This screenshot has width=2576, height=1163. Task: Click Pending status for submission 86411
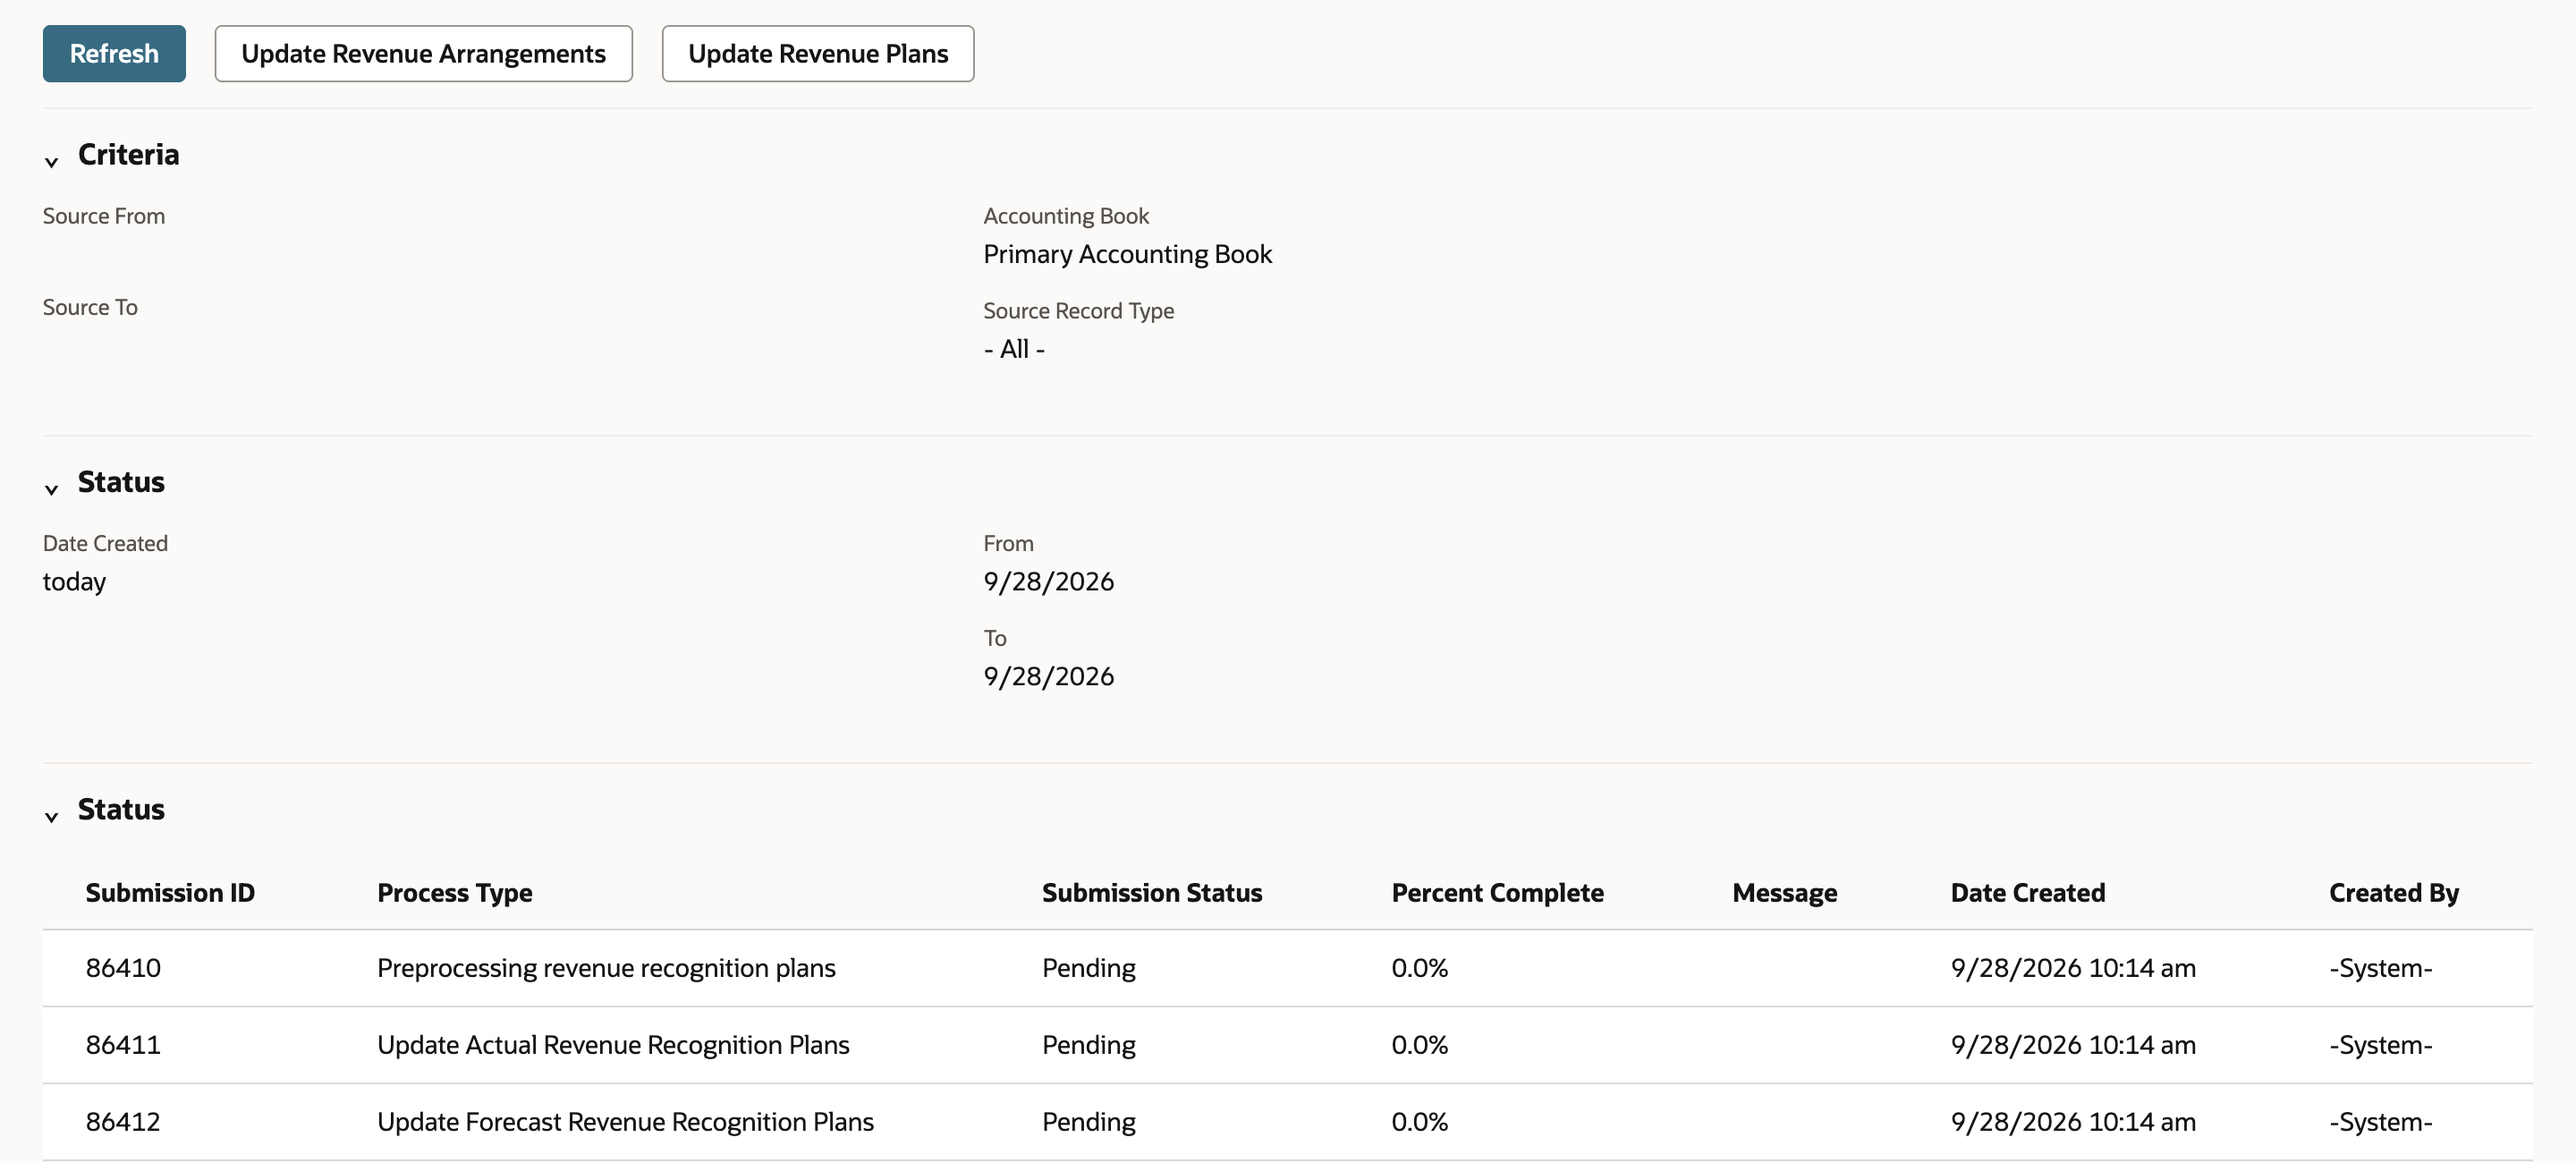(x=1088, y=1044)
